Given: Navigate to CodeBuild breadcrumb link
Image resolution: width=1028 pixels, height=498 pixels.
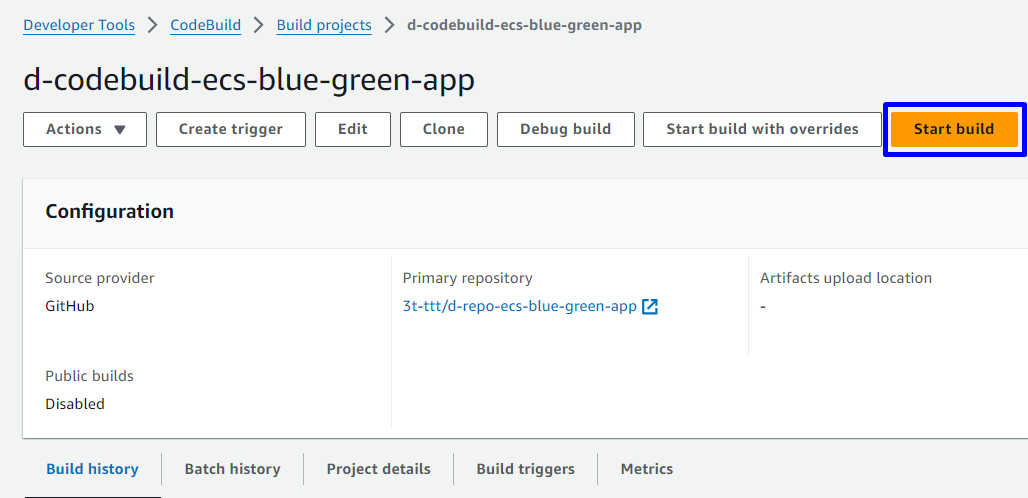Looking at the screenshot, I should [206, 25].
